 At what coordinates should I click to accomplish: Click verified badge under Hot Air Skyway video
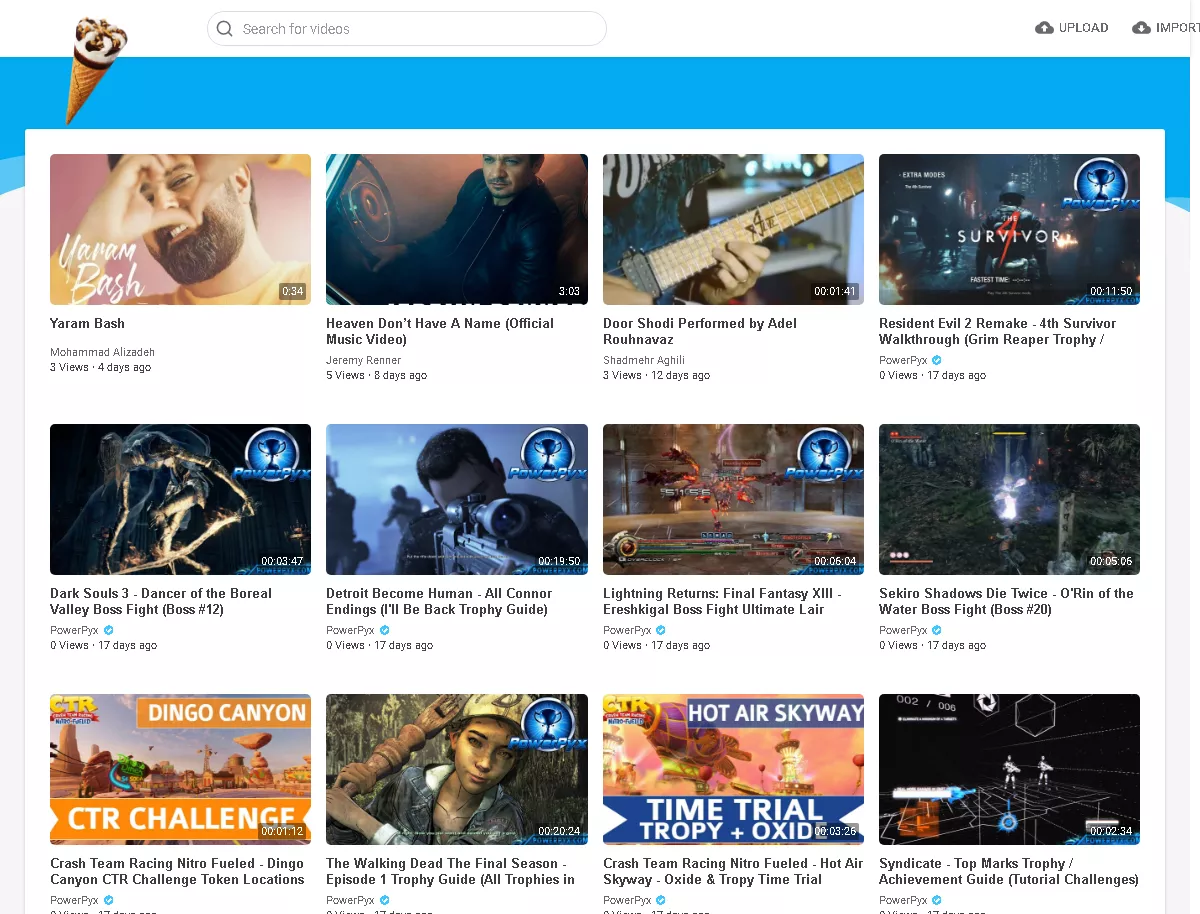661,900
